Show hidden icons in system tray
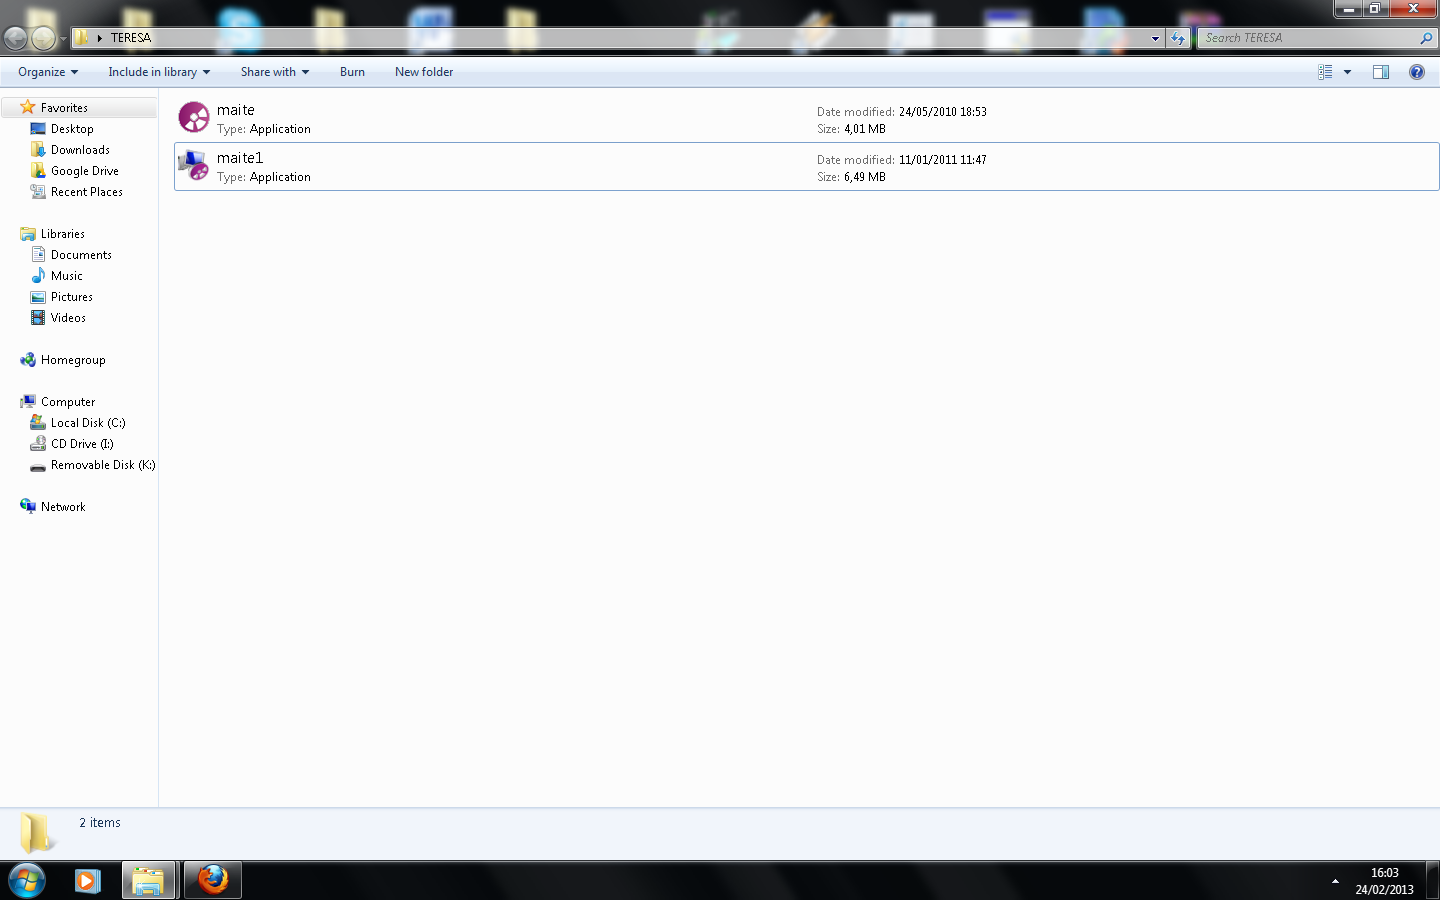 1335,881
